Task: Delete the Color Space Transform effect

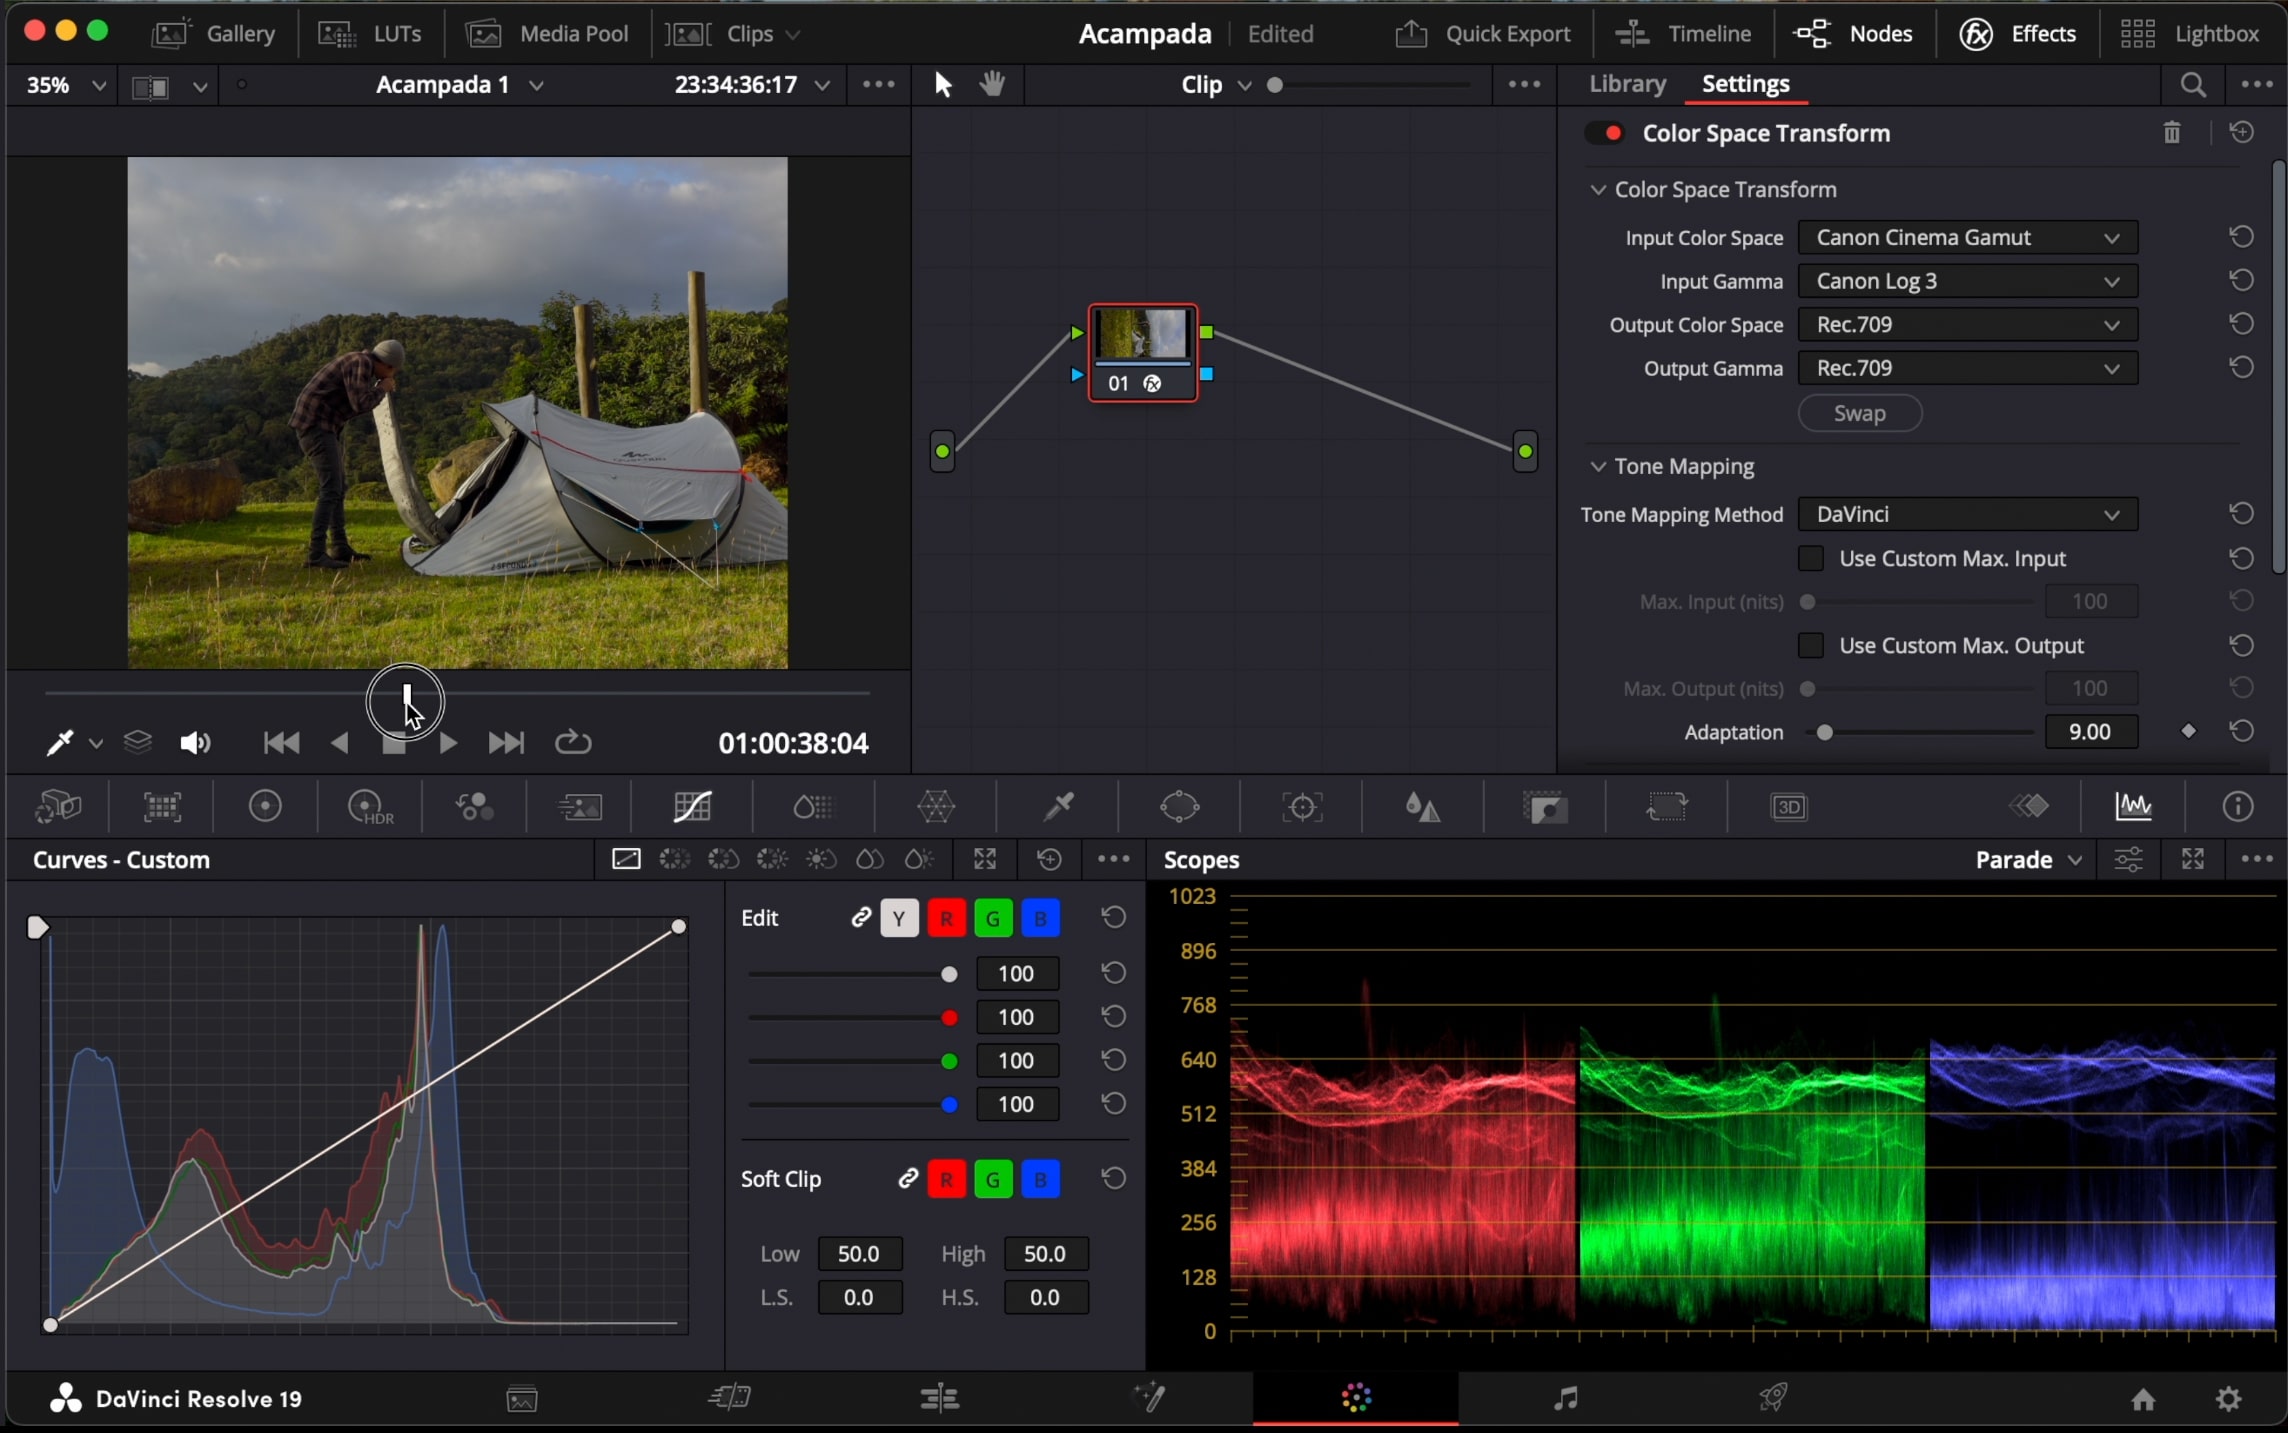Action: [x=2171, y=133]
